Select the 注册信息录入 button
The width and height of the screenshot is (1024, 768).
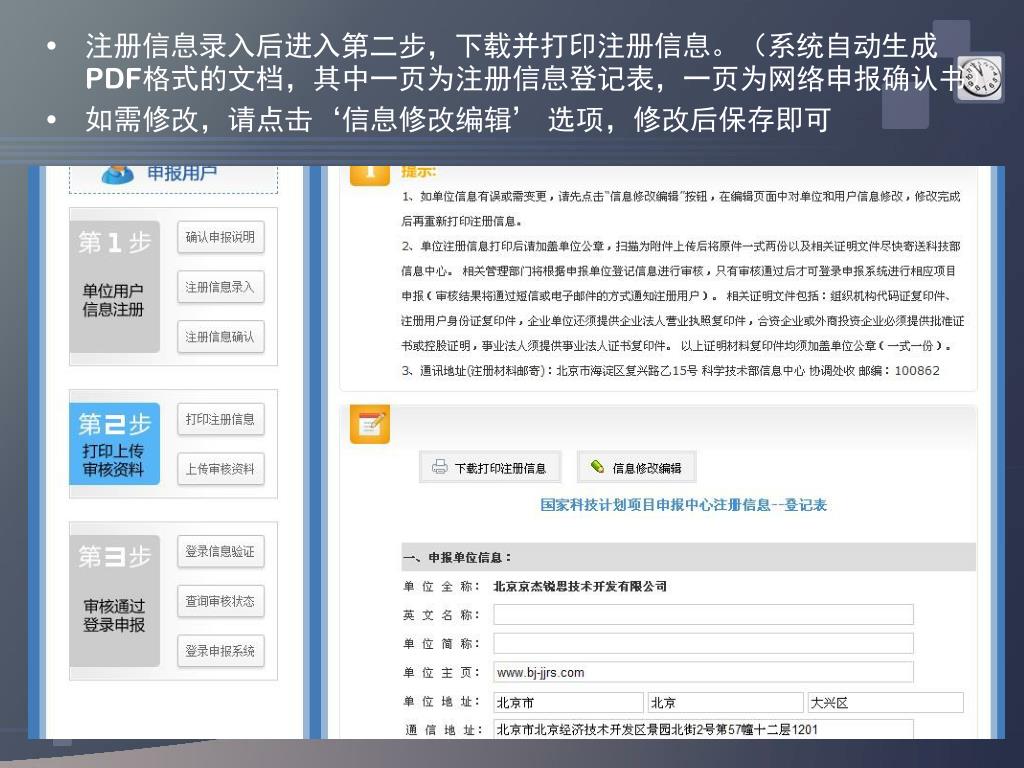point(220,287)
